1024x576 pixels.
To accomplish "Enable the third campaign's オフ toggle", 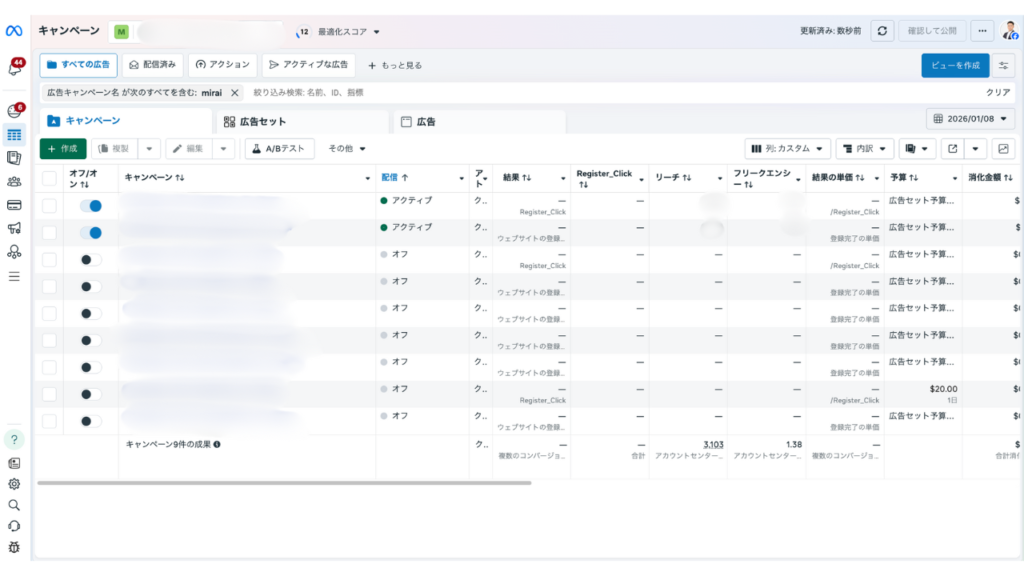I will click(92, 258).
